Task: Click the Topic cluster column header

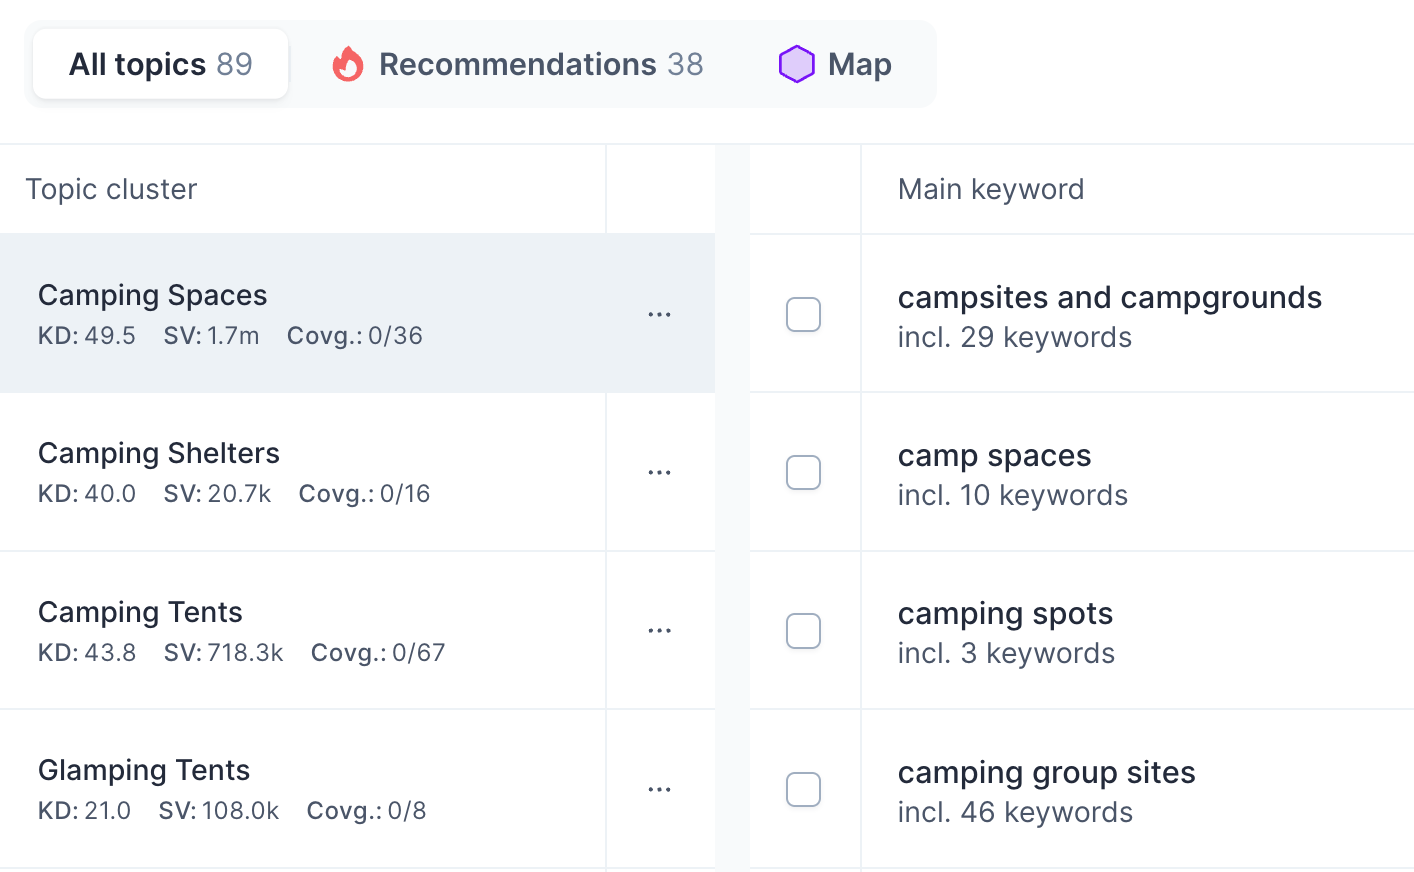Action: 111,189
